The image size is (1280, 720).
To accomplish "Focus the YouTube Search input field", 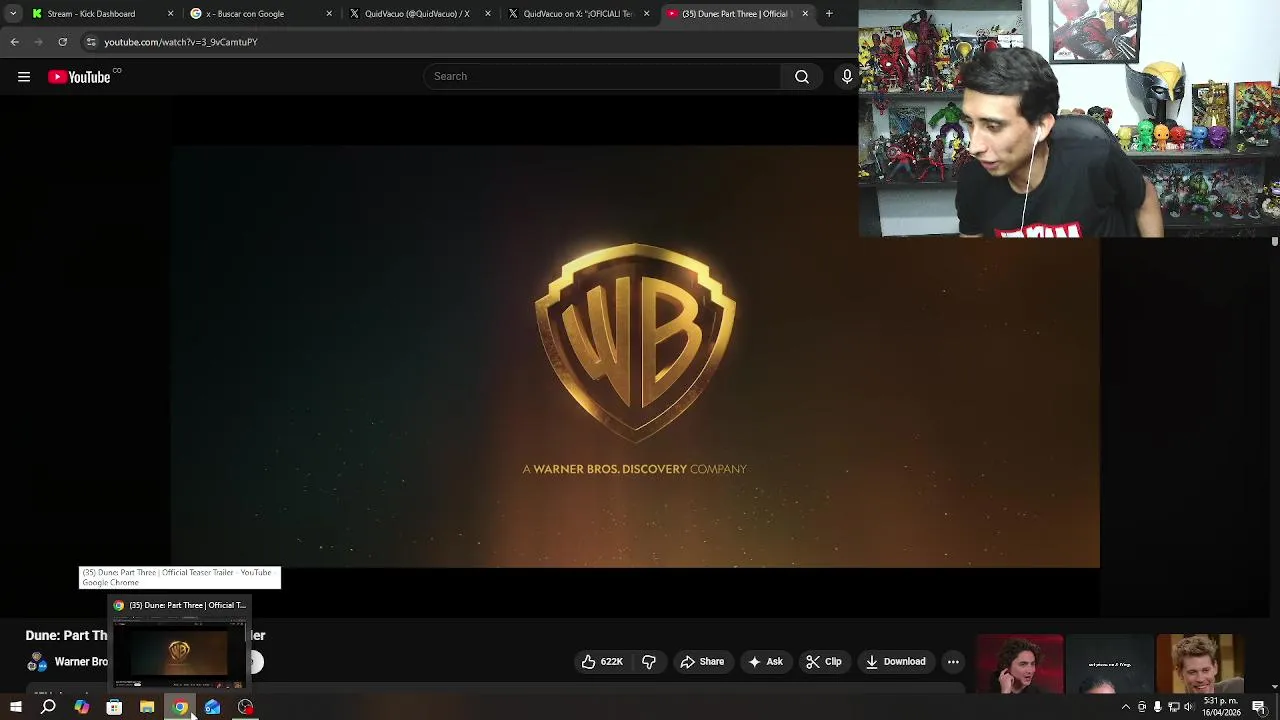I will (x=602, y=77).
